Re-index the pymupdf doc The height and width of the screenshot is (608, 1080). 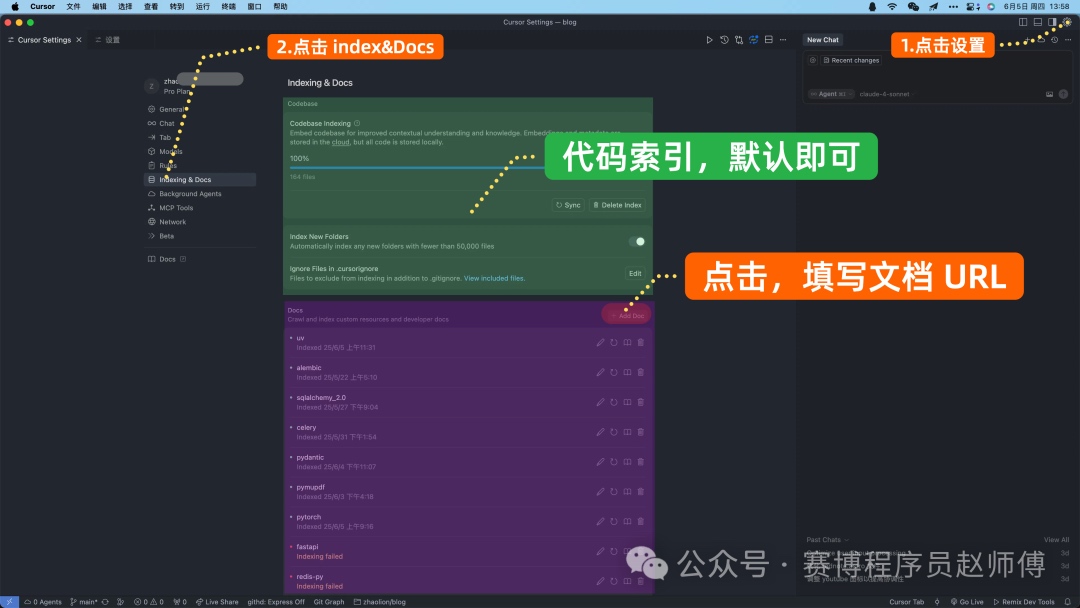[614, 492]
